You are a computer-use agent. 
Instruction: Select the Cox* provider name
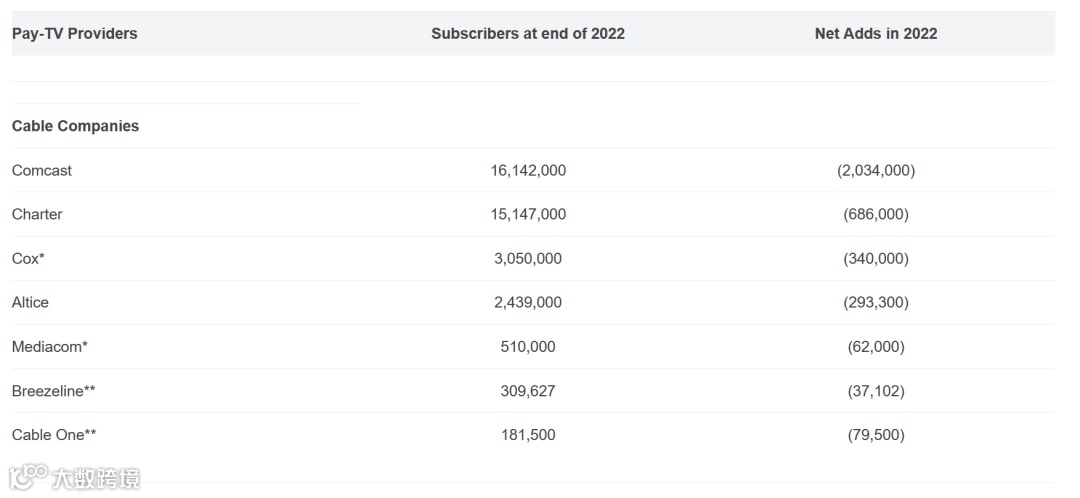click(28, 258)
